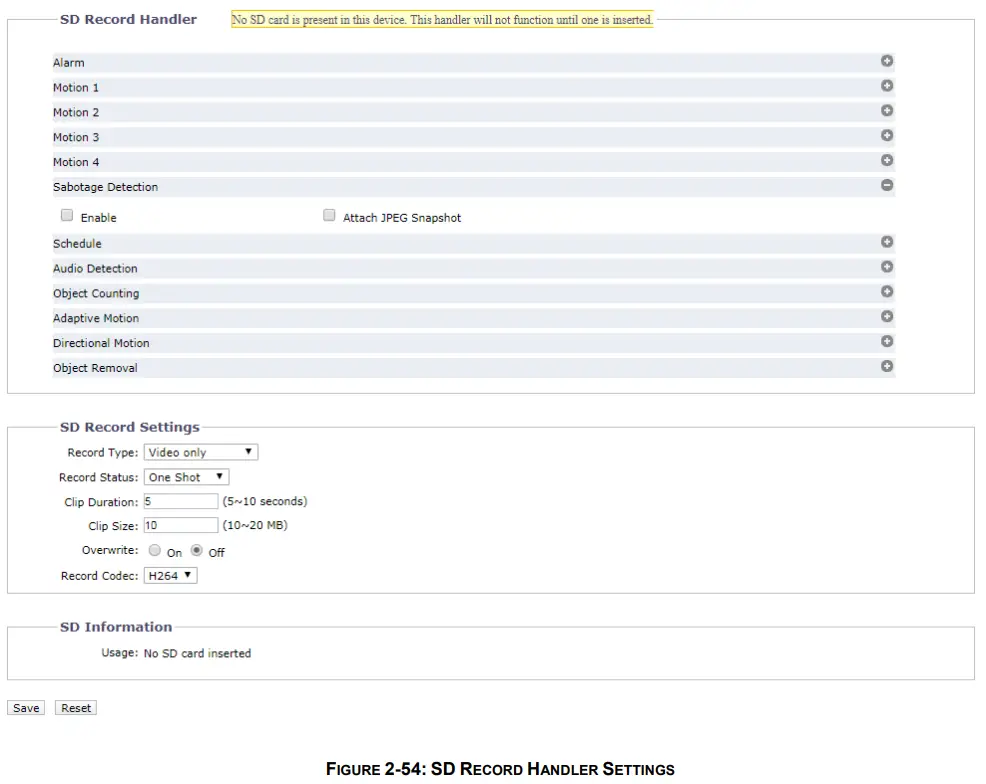
Task: Click the Audio Detection row header
Action: tap(474, 268)
